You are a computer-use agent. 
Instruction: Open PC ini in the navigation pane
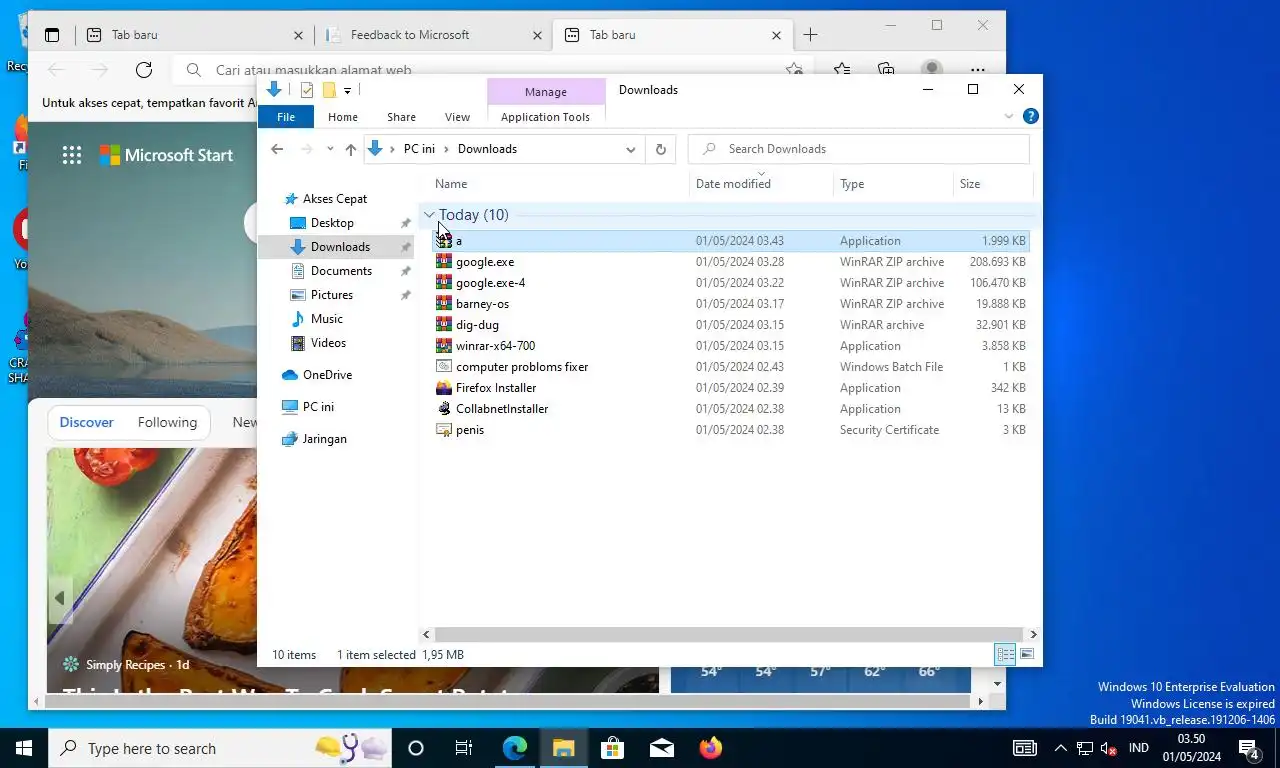(x=318, y=407)
